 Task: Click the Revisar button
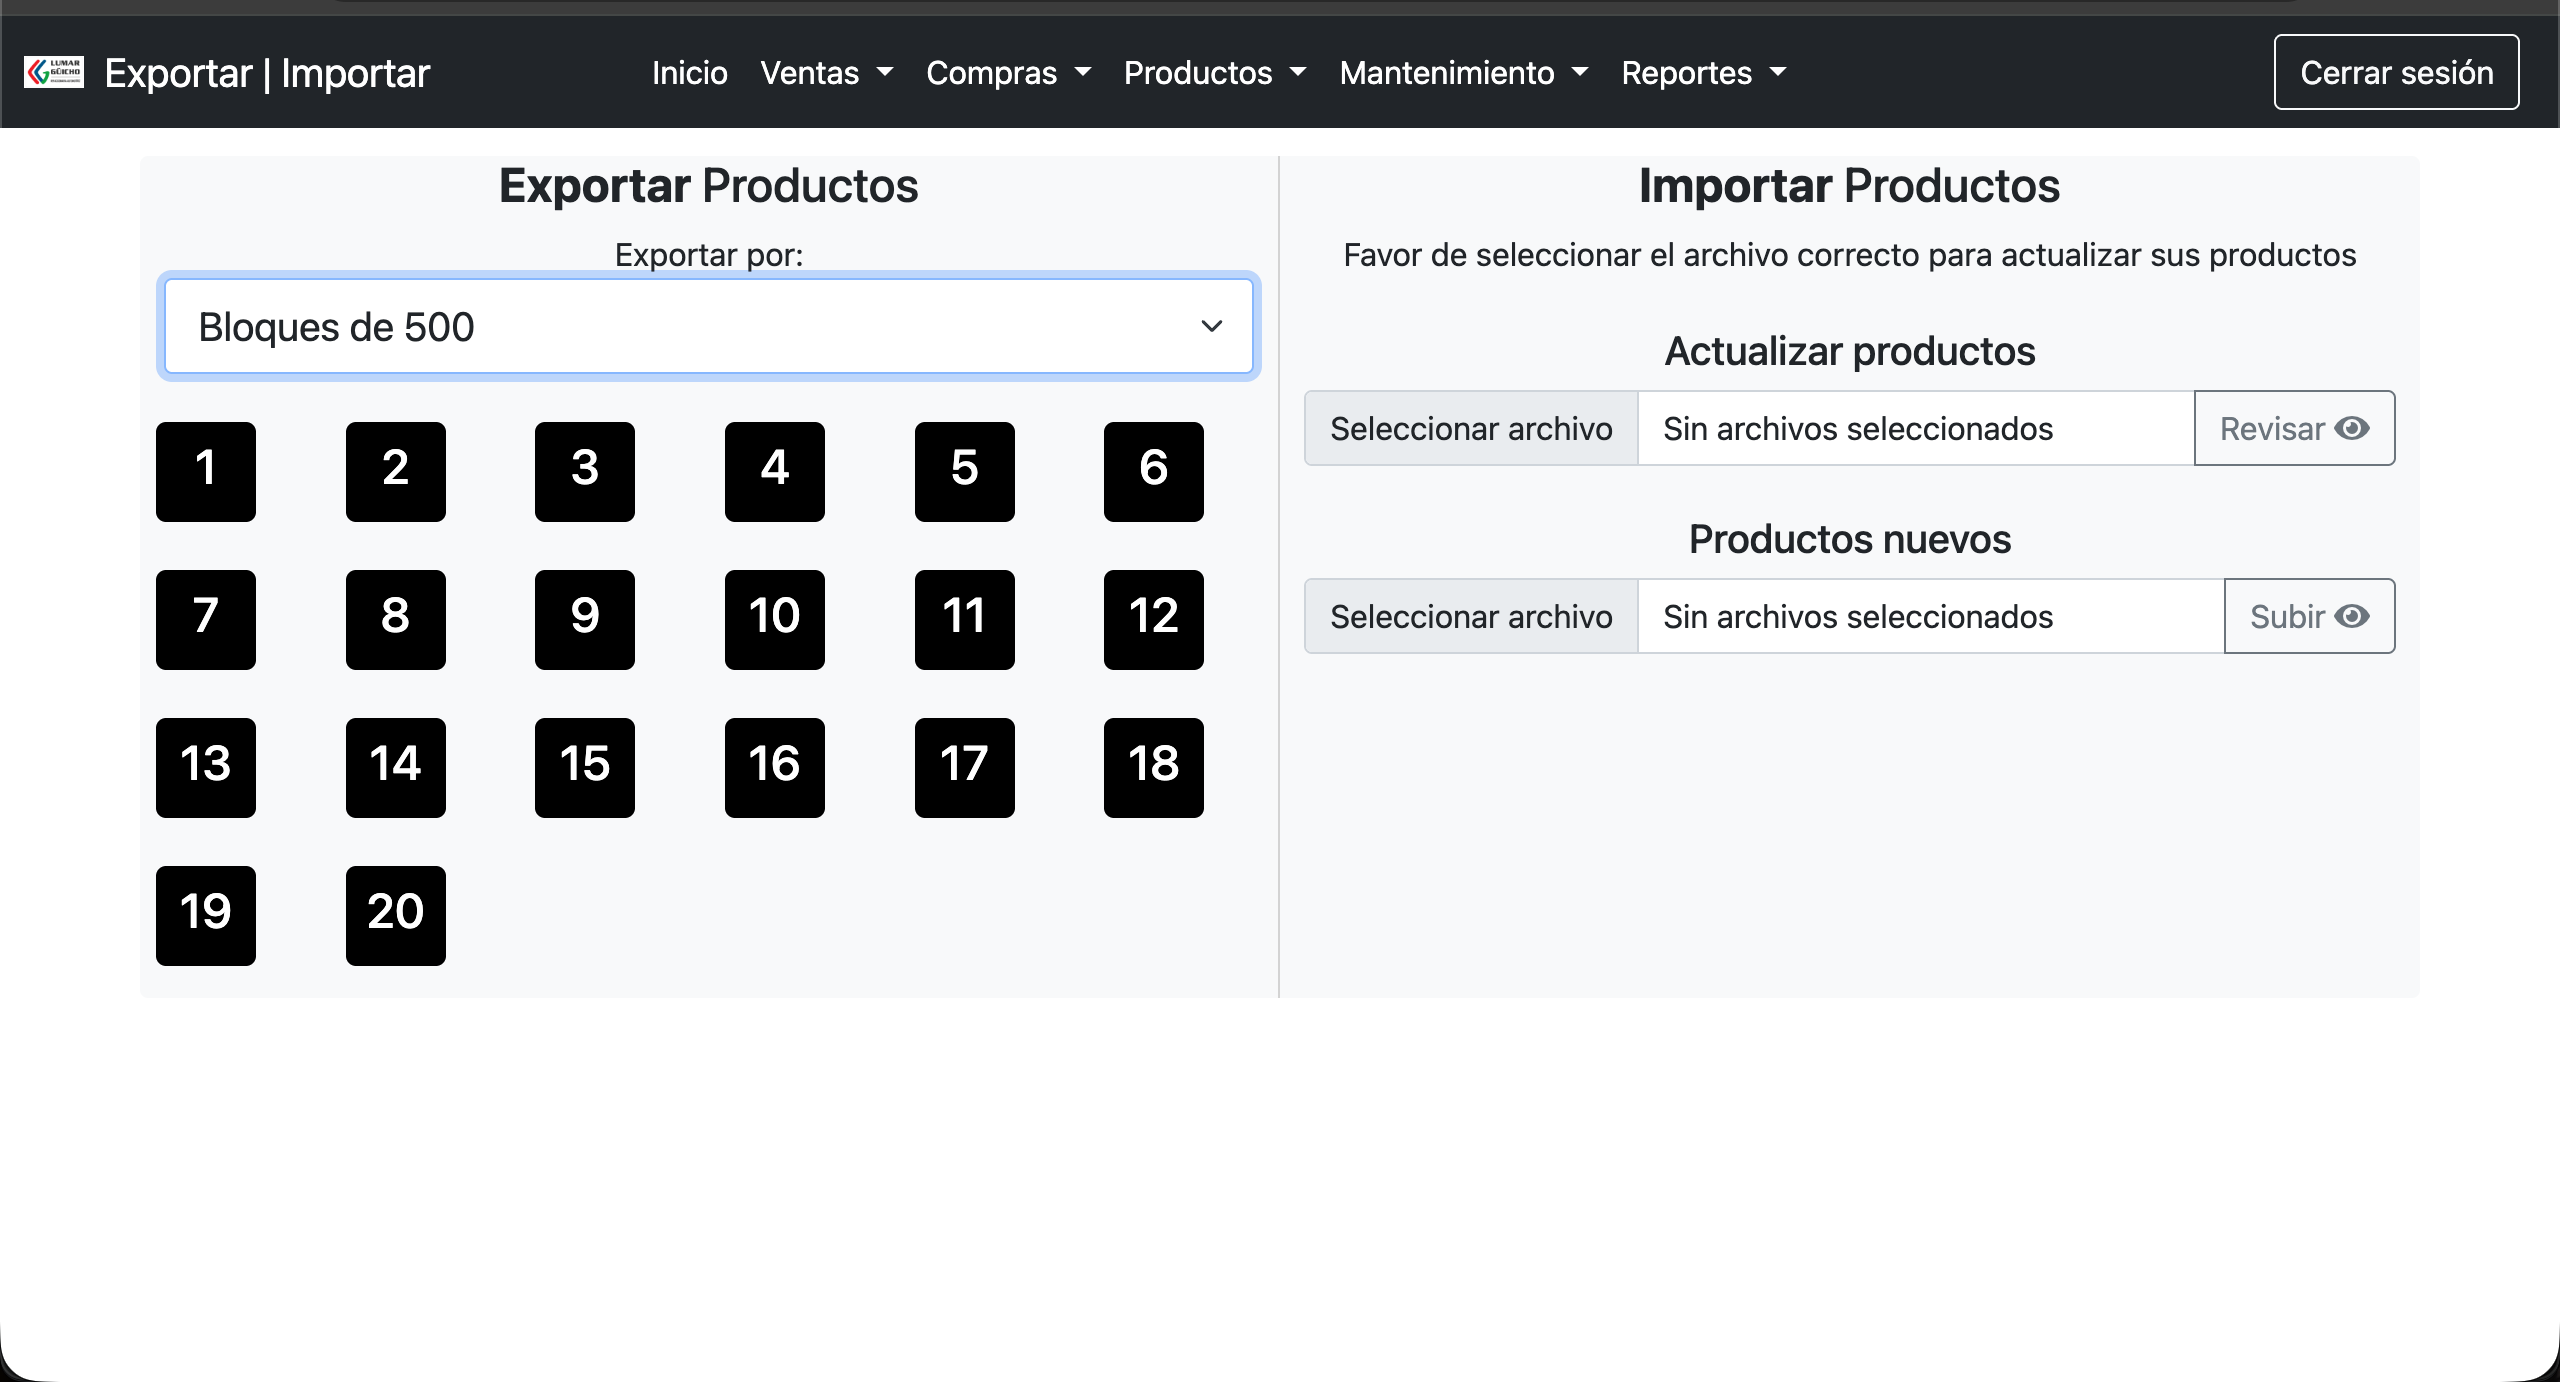[x=2294, y=428]
